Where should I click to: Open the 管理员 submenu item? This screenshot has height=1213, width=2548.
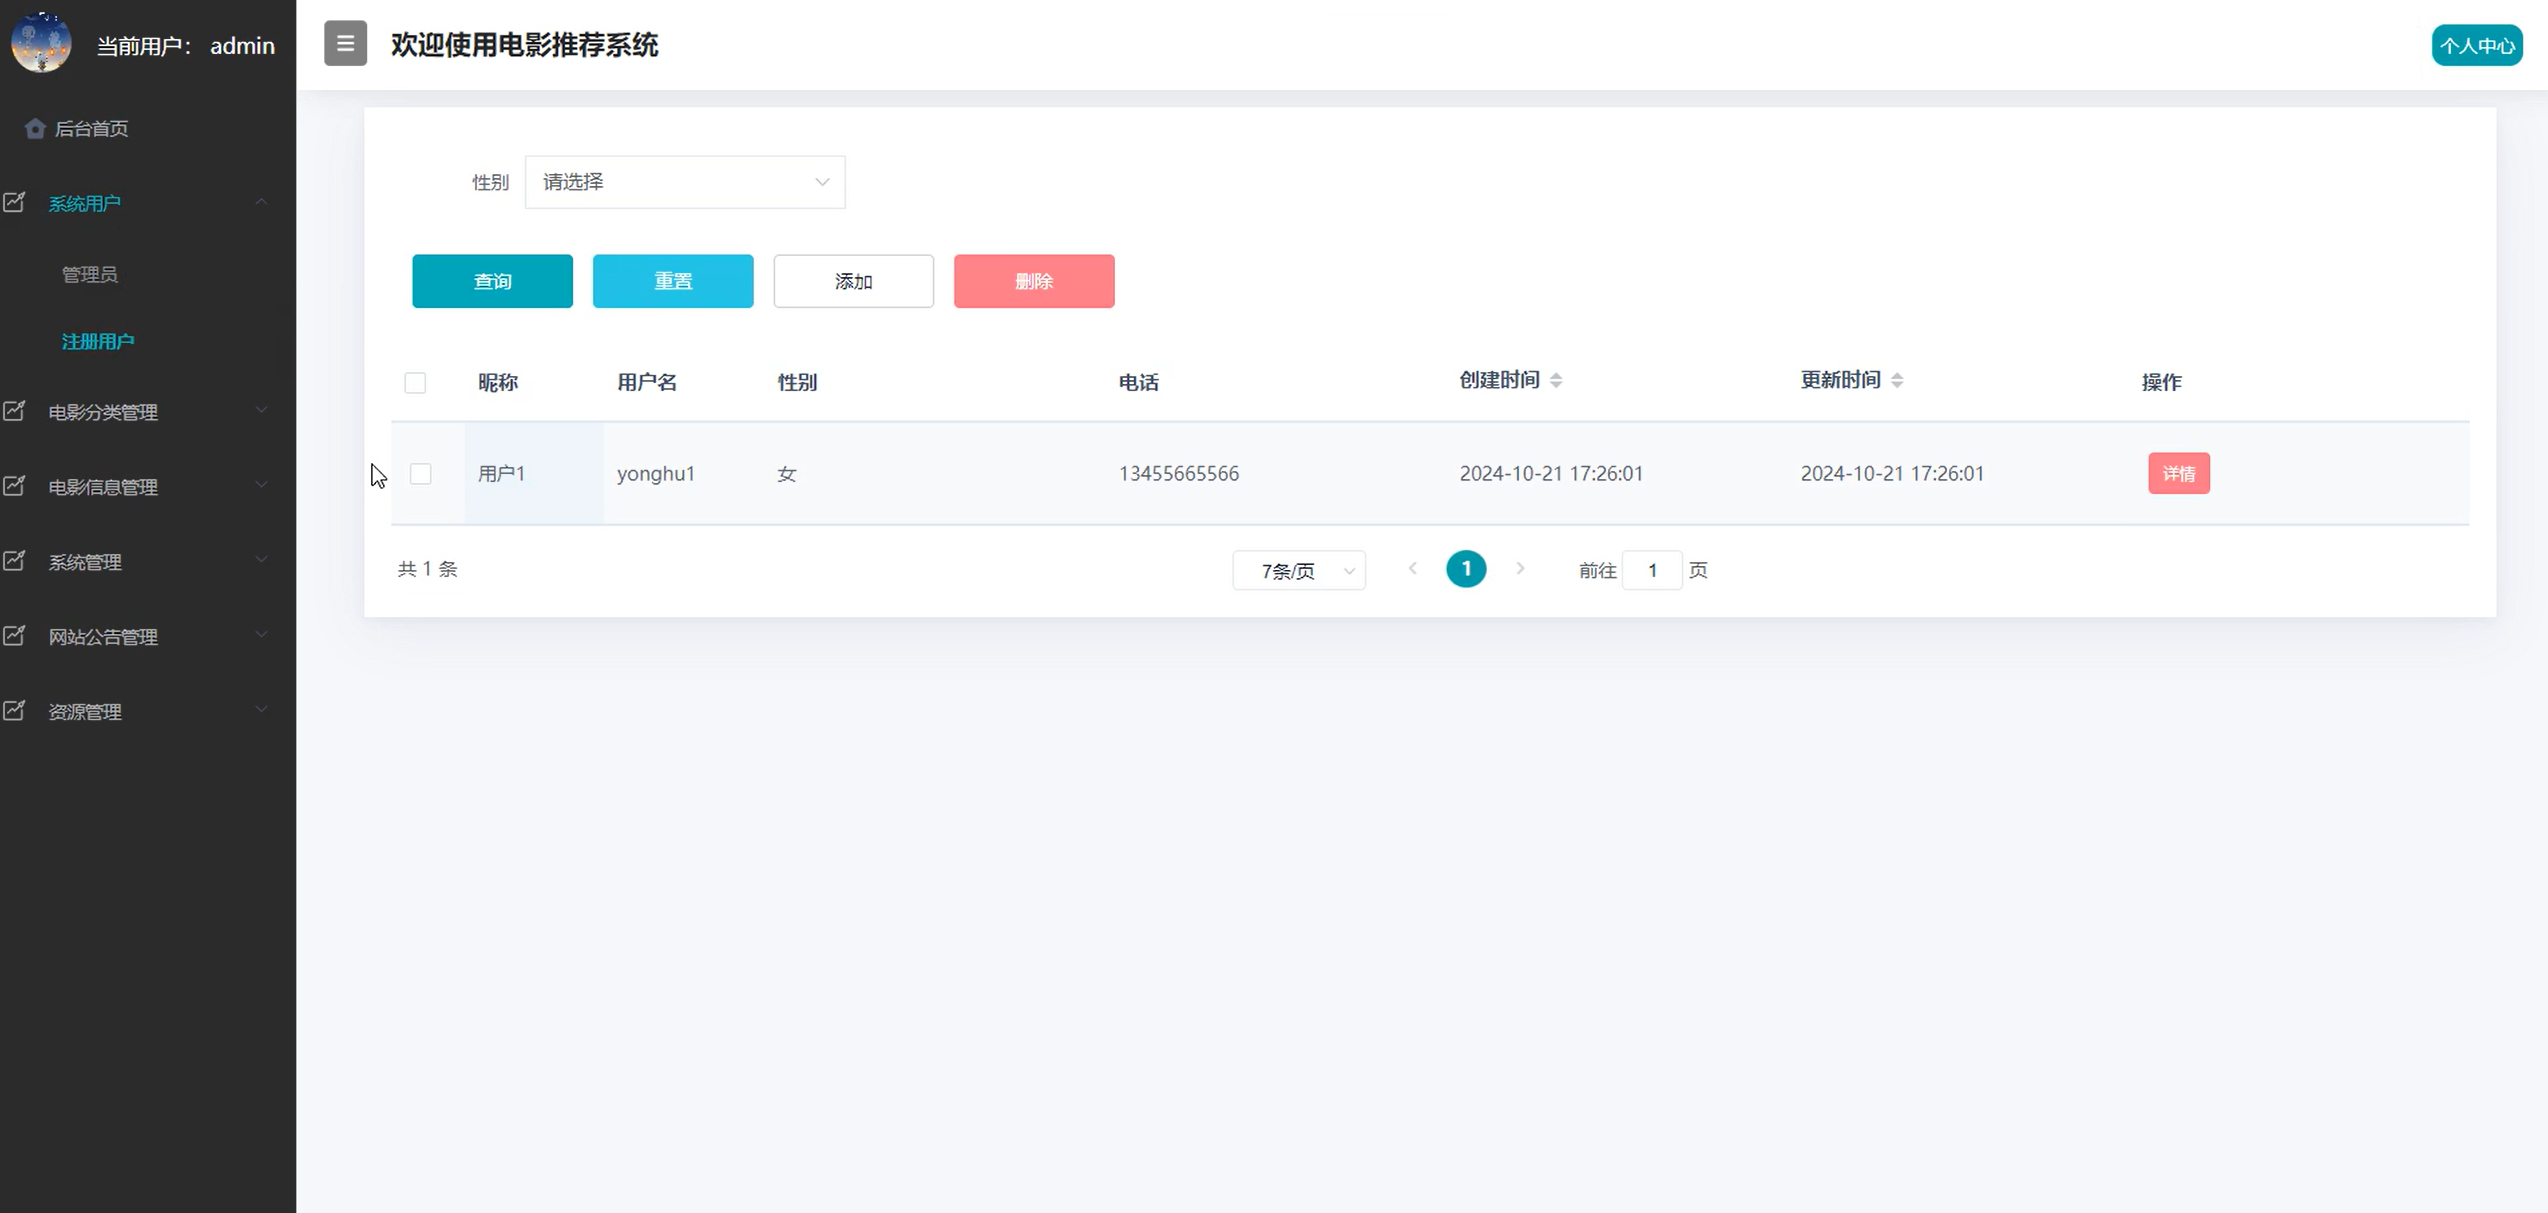point(90,274)
